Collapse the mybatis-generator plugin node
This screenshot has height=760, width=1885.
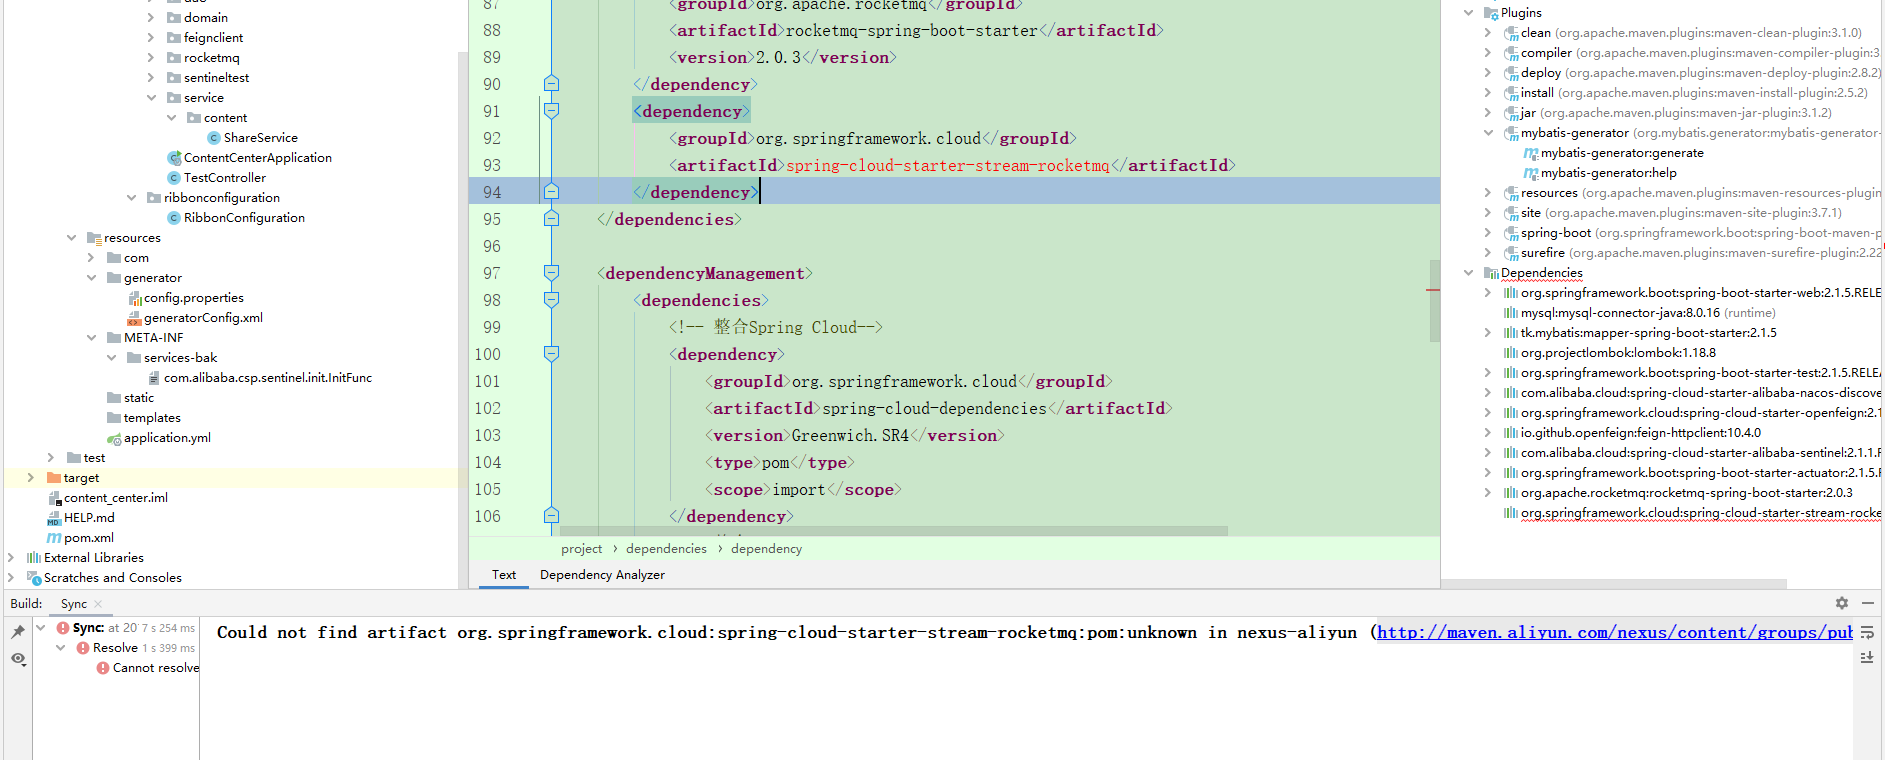(x=1488, y=133)
